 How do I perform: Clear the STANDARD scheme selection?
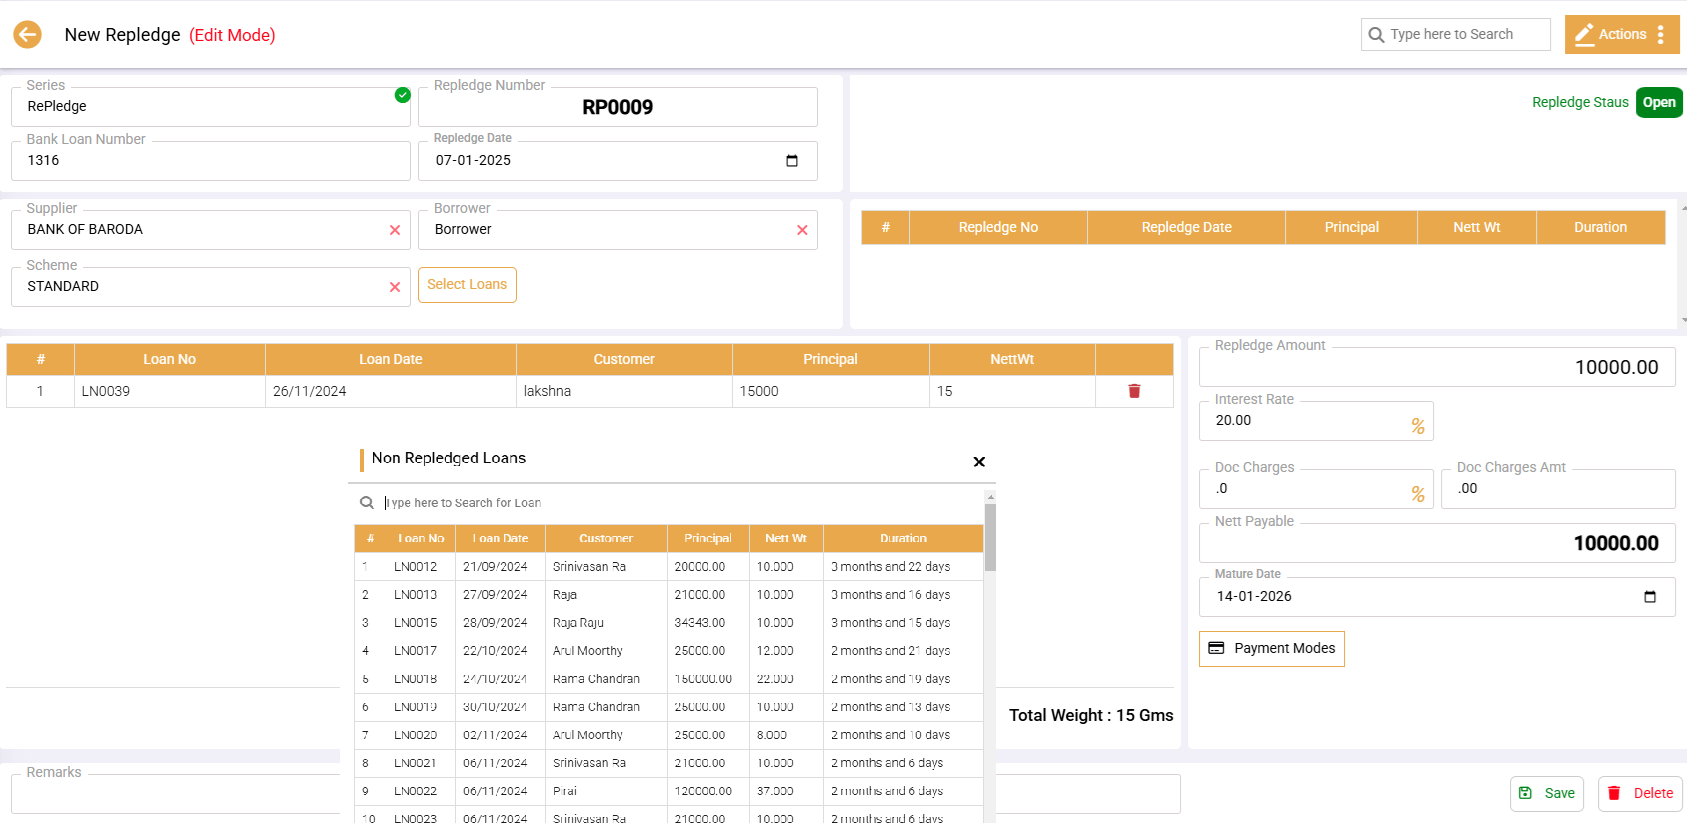(x=395, y=287)
